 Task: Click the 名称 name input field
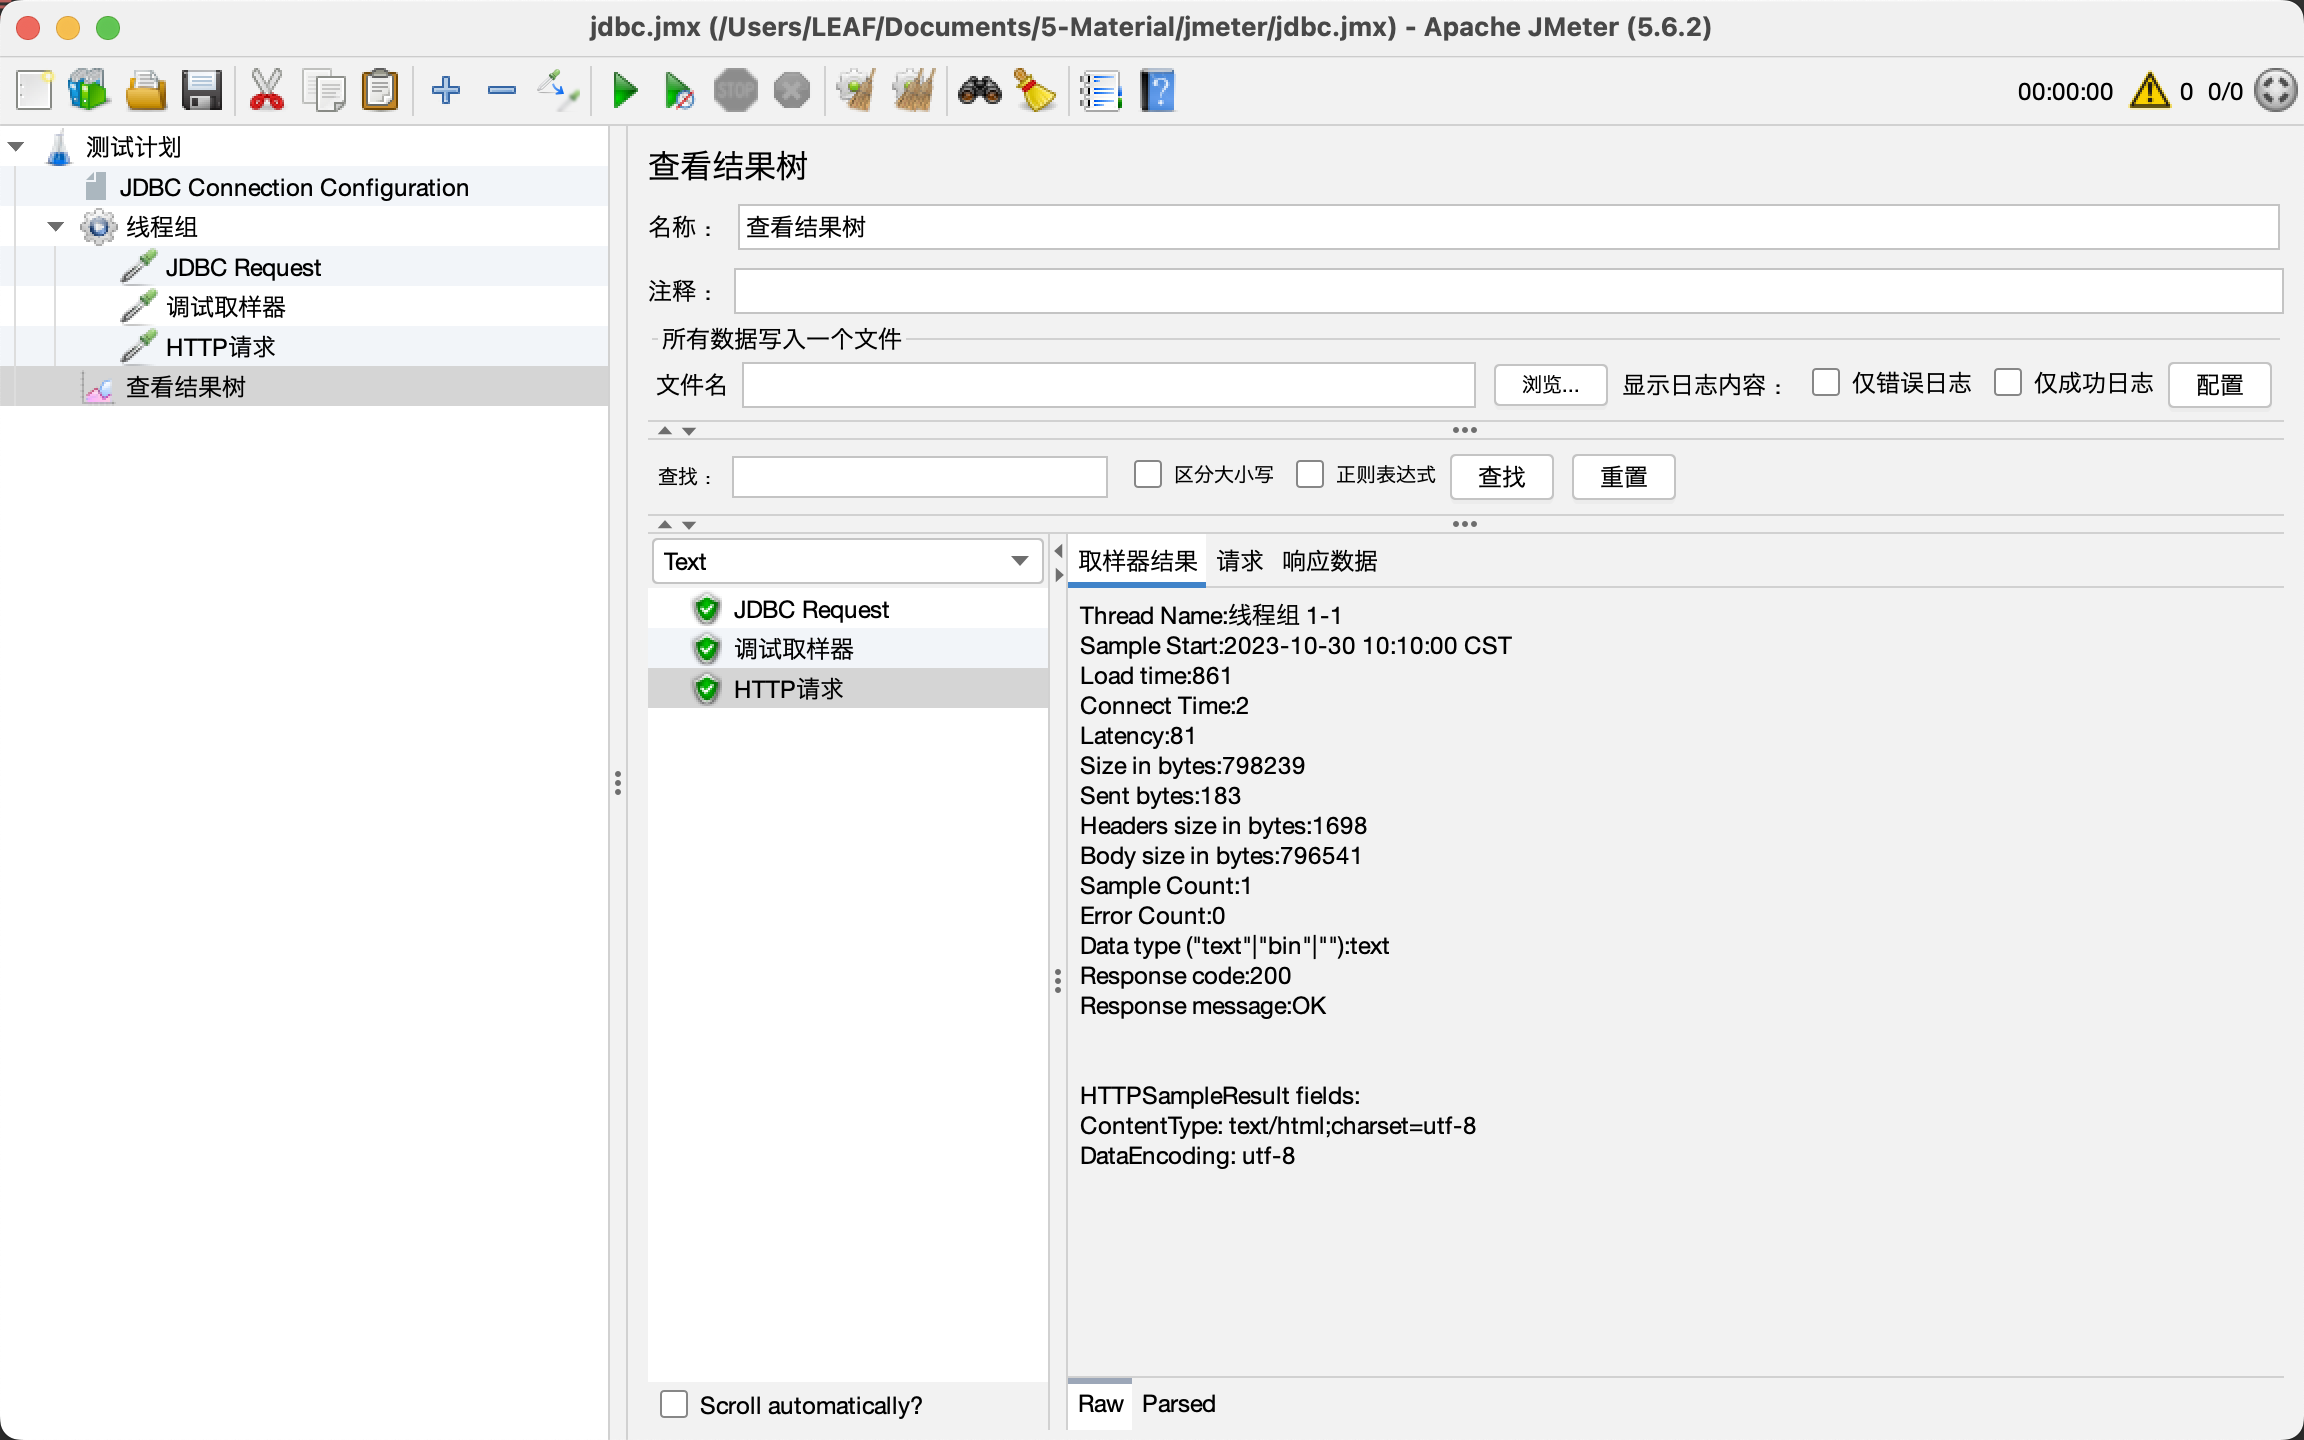[x=1508, y=227]
